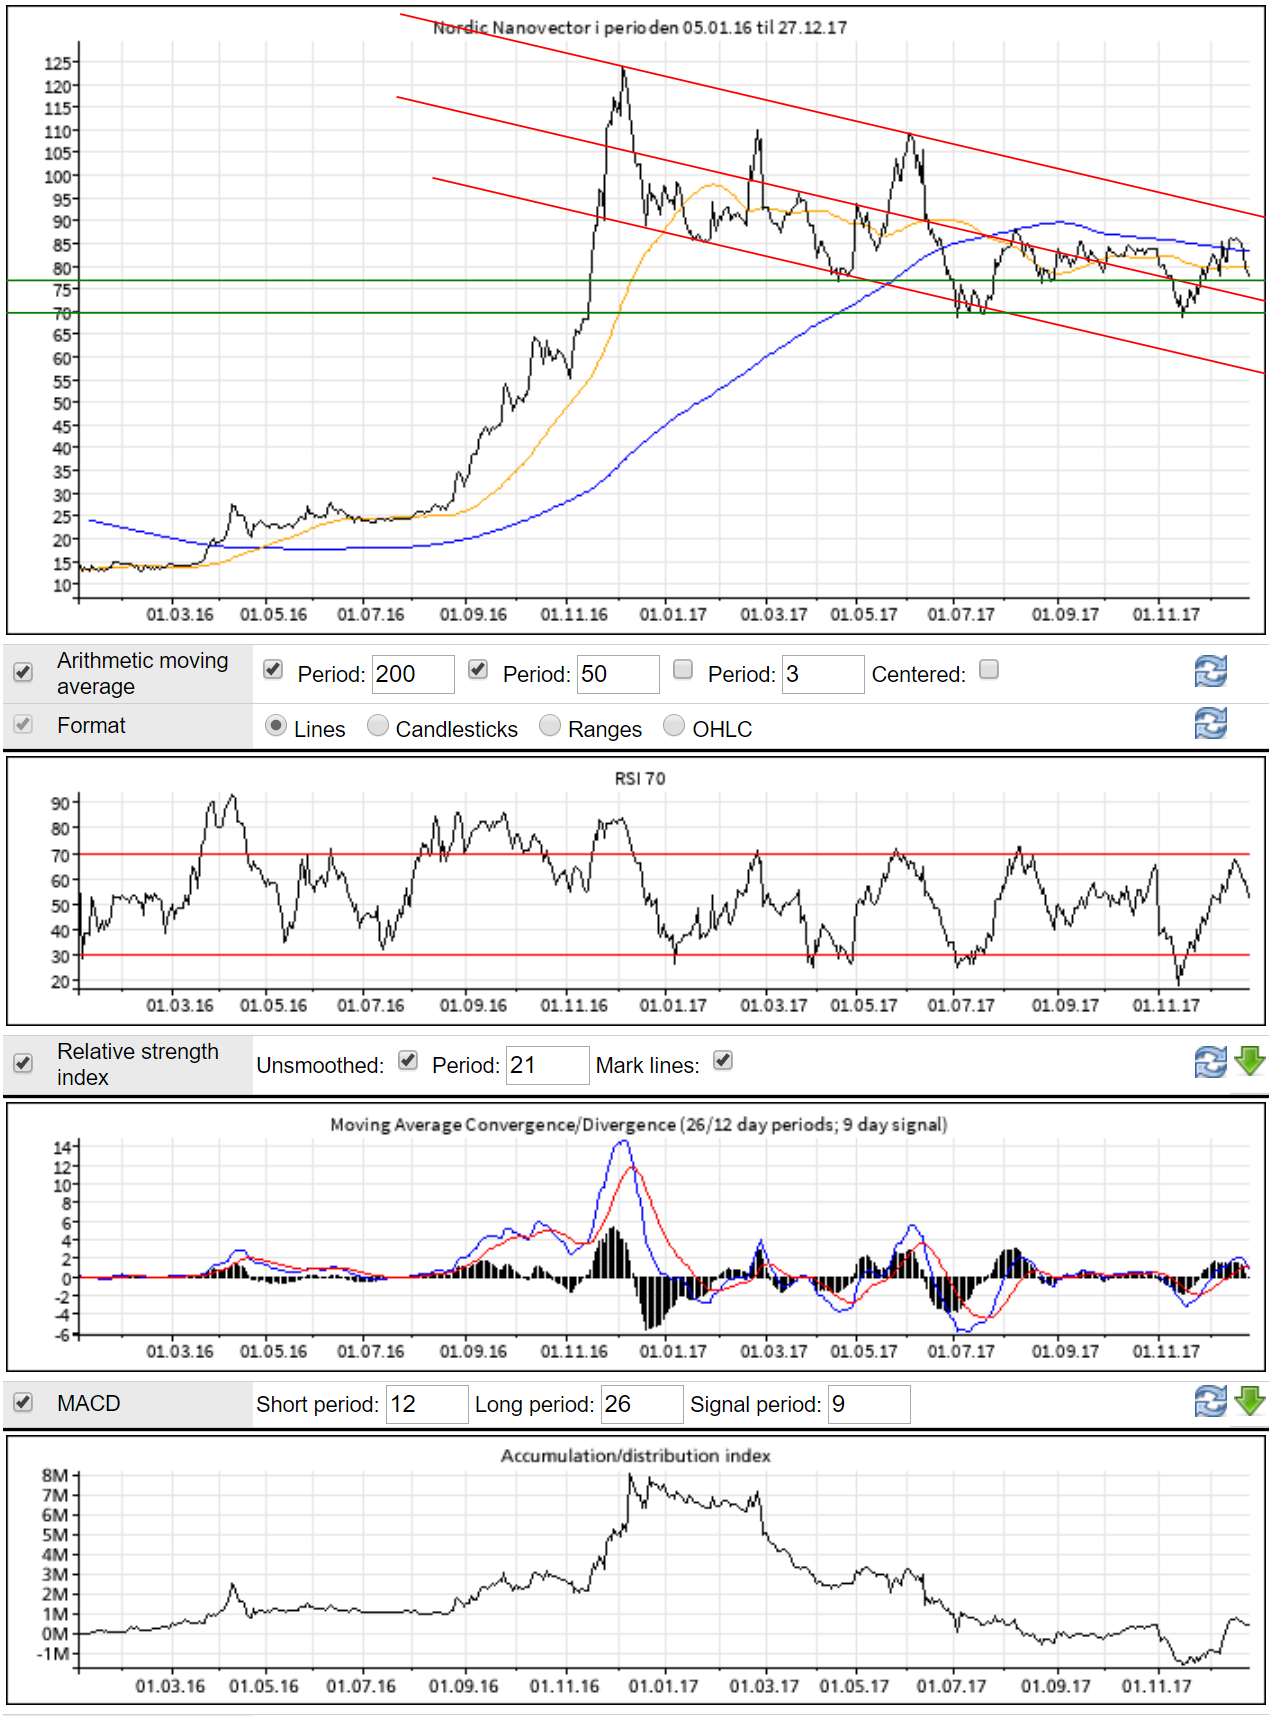
Task: Click the 'Relative strength index' label
Action: (138, 1064)
